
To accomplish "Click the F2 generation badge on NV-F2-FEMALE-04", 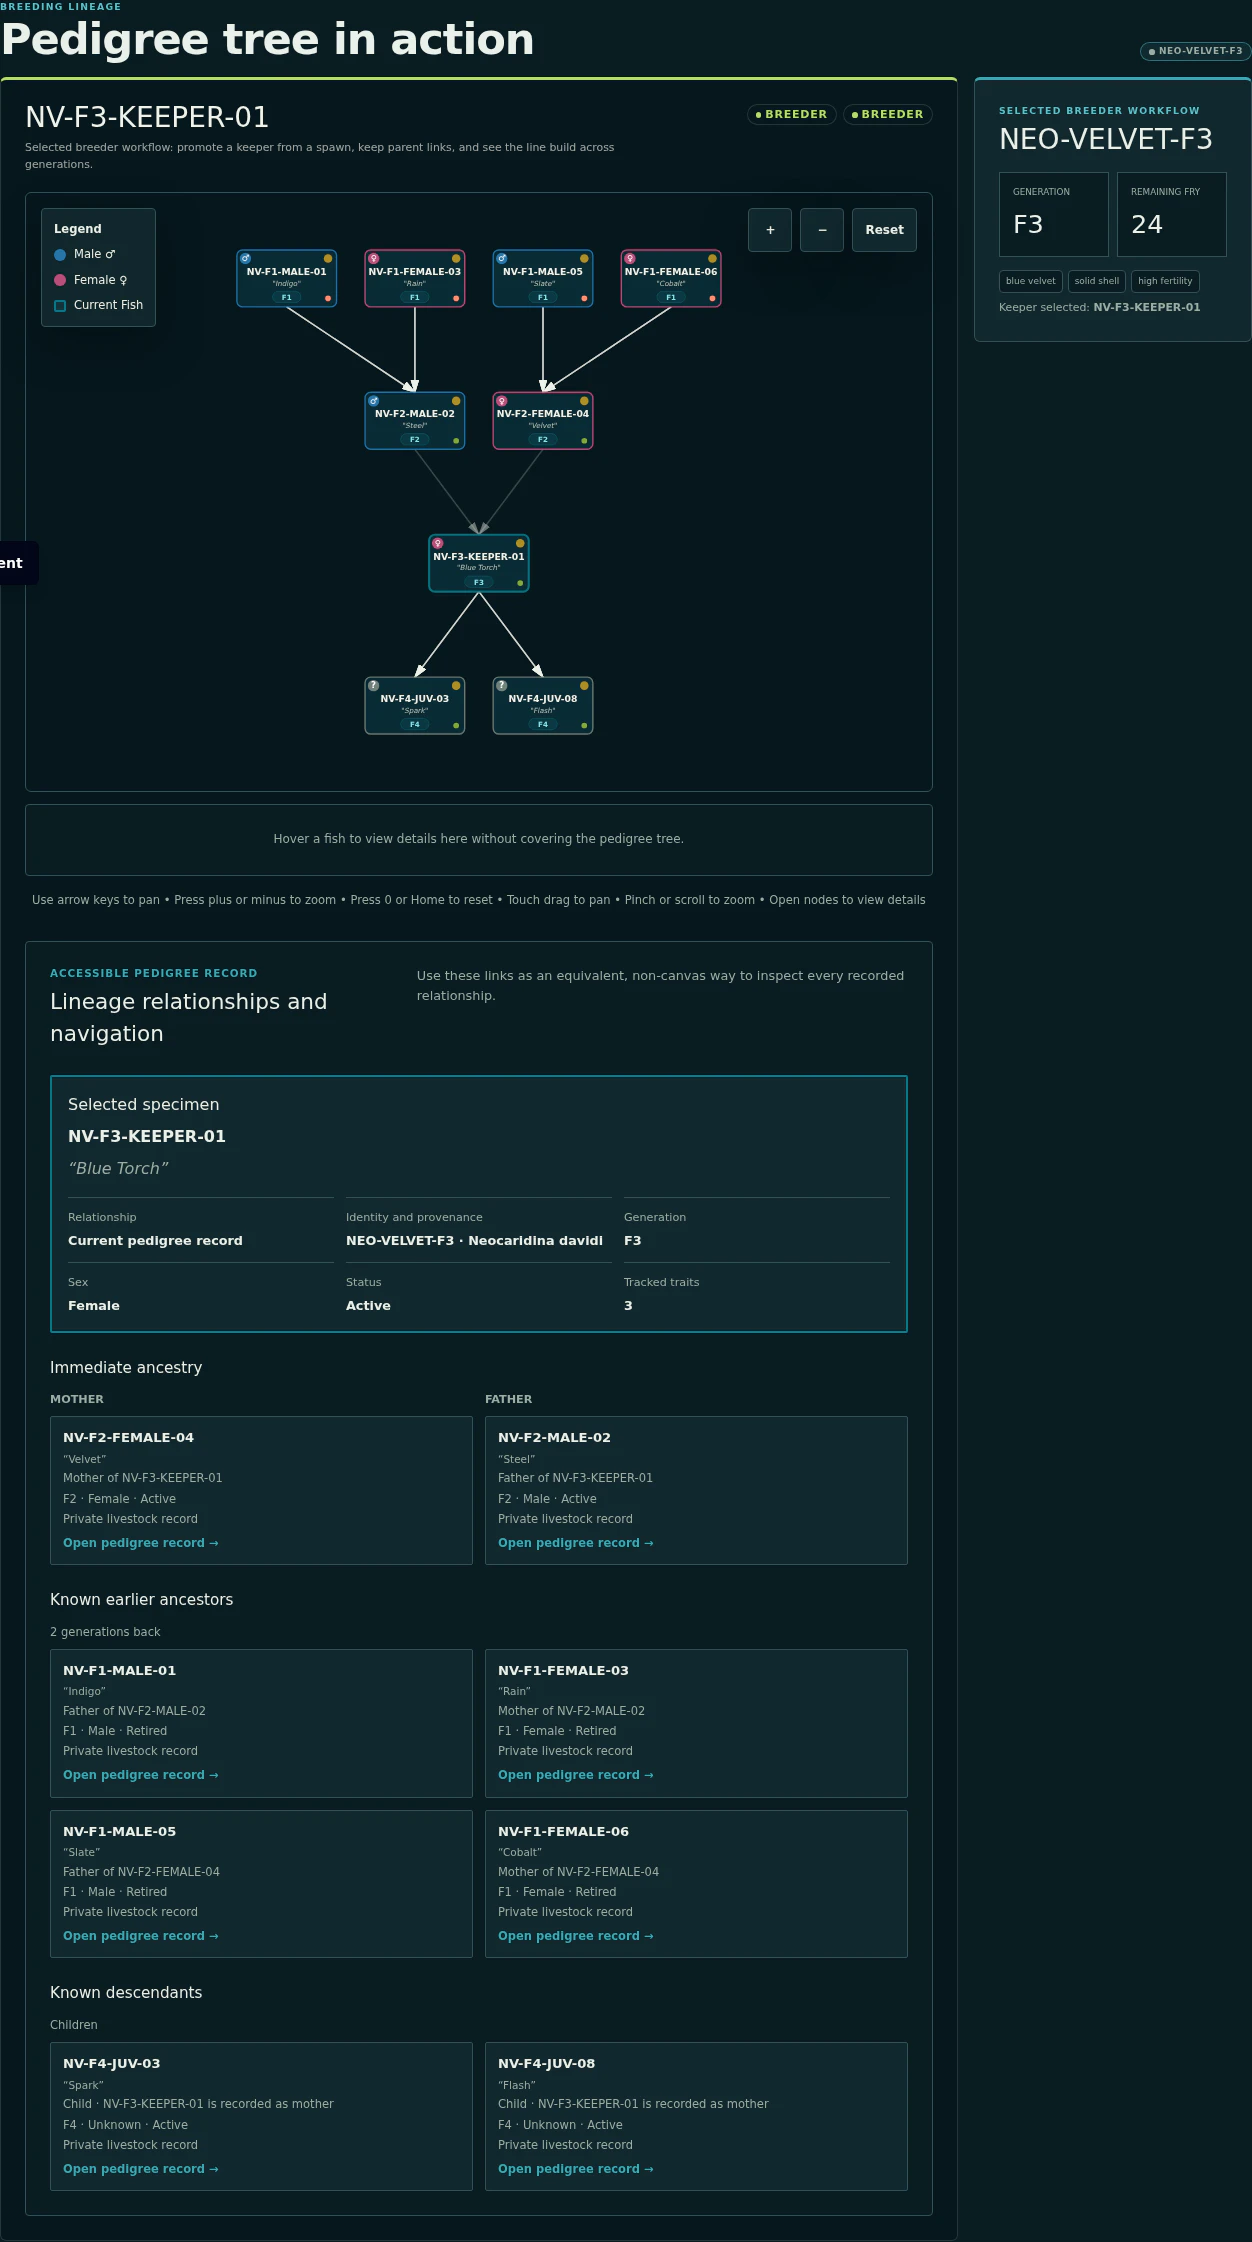I will (x=543, y=439).
